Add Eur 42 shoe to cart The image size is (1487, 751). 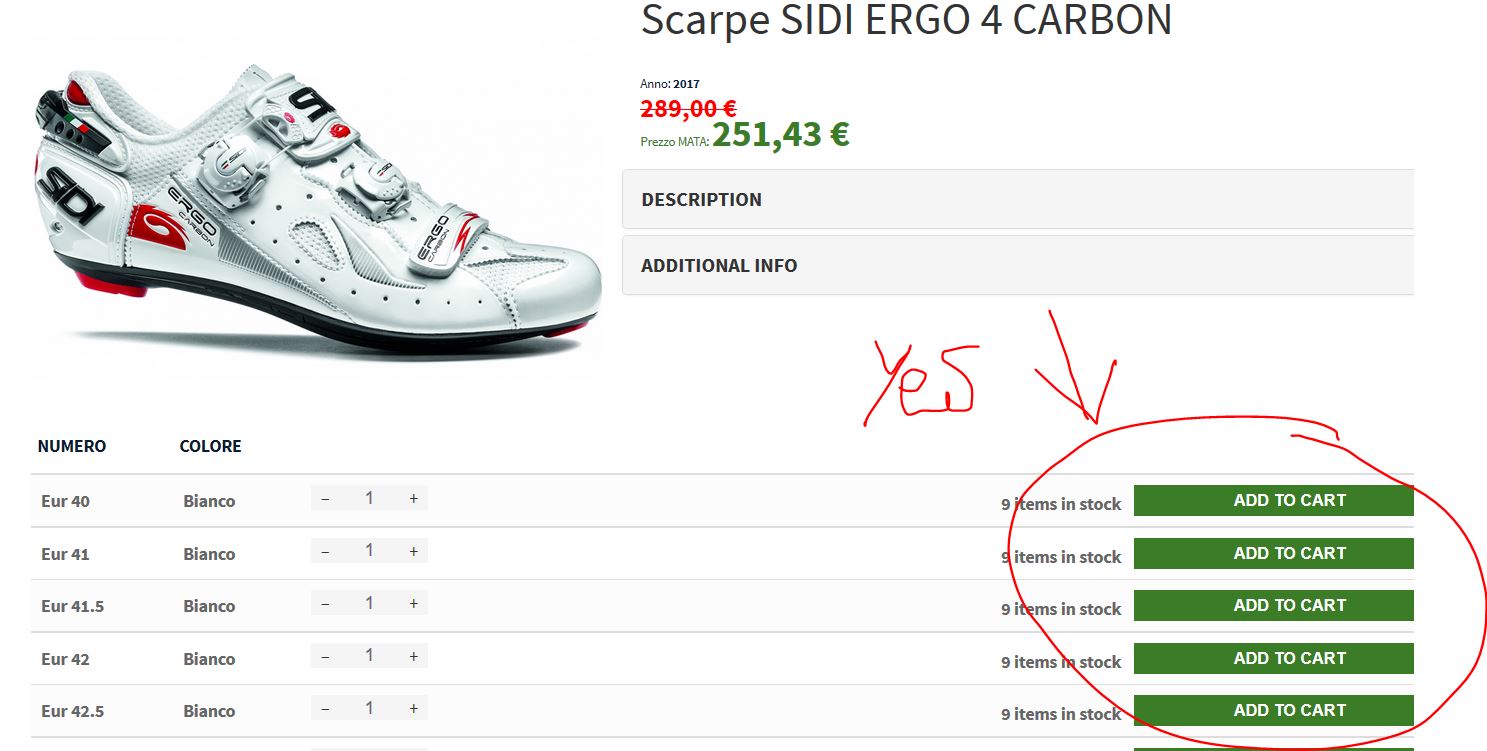(x=1274, y=658)
